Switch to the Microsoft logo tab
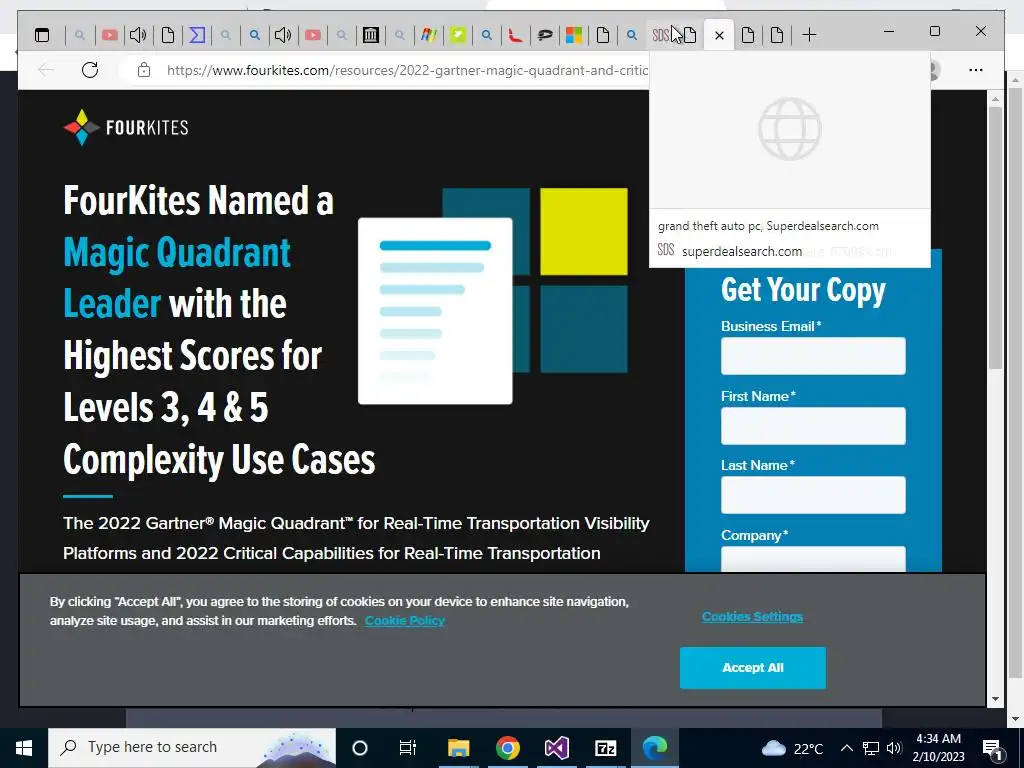 [573, 35]
